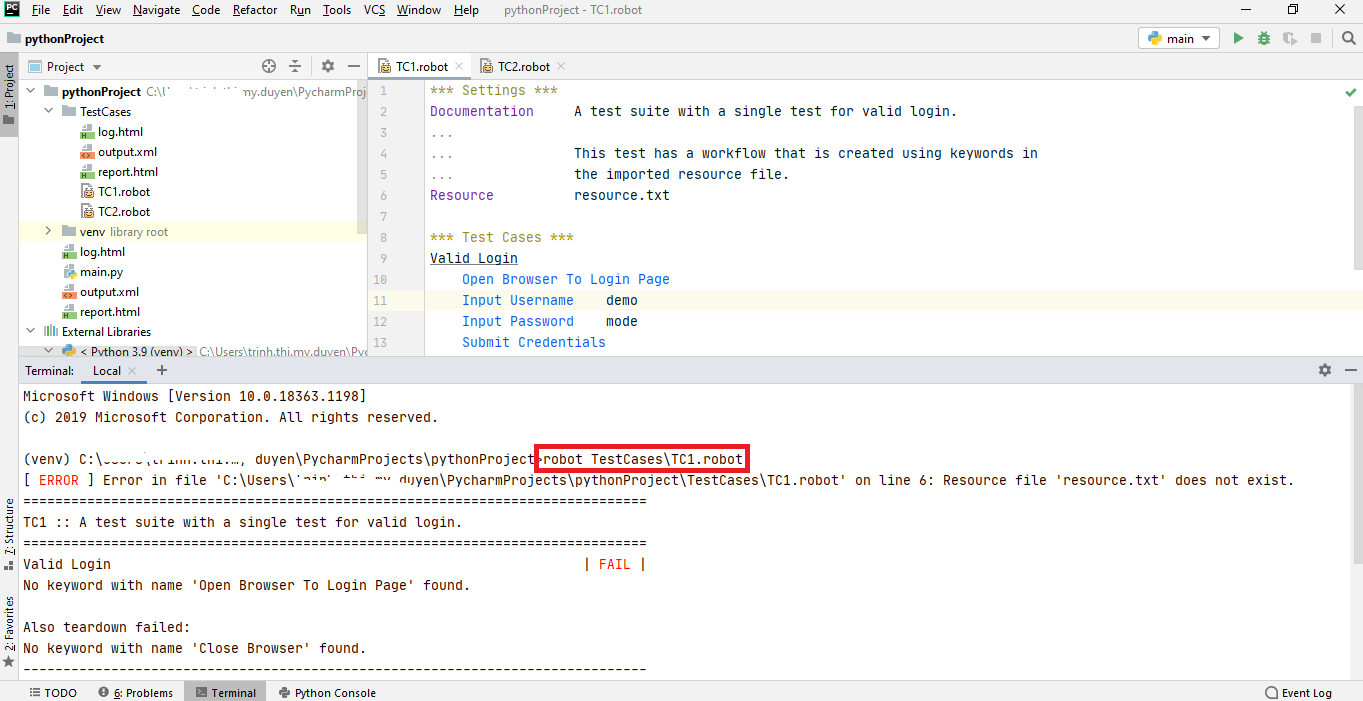Screen dimensions: 1363x701
Task: Open the Window menu
Action: point(419,10)
